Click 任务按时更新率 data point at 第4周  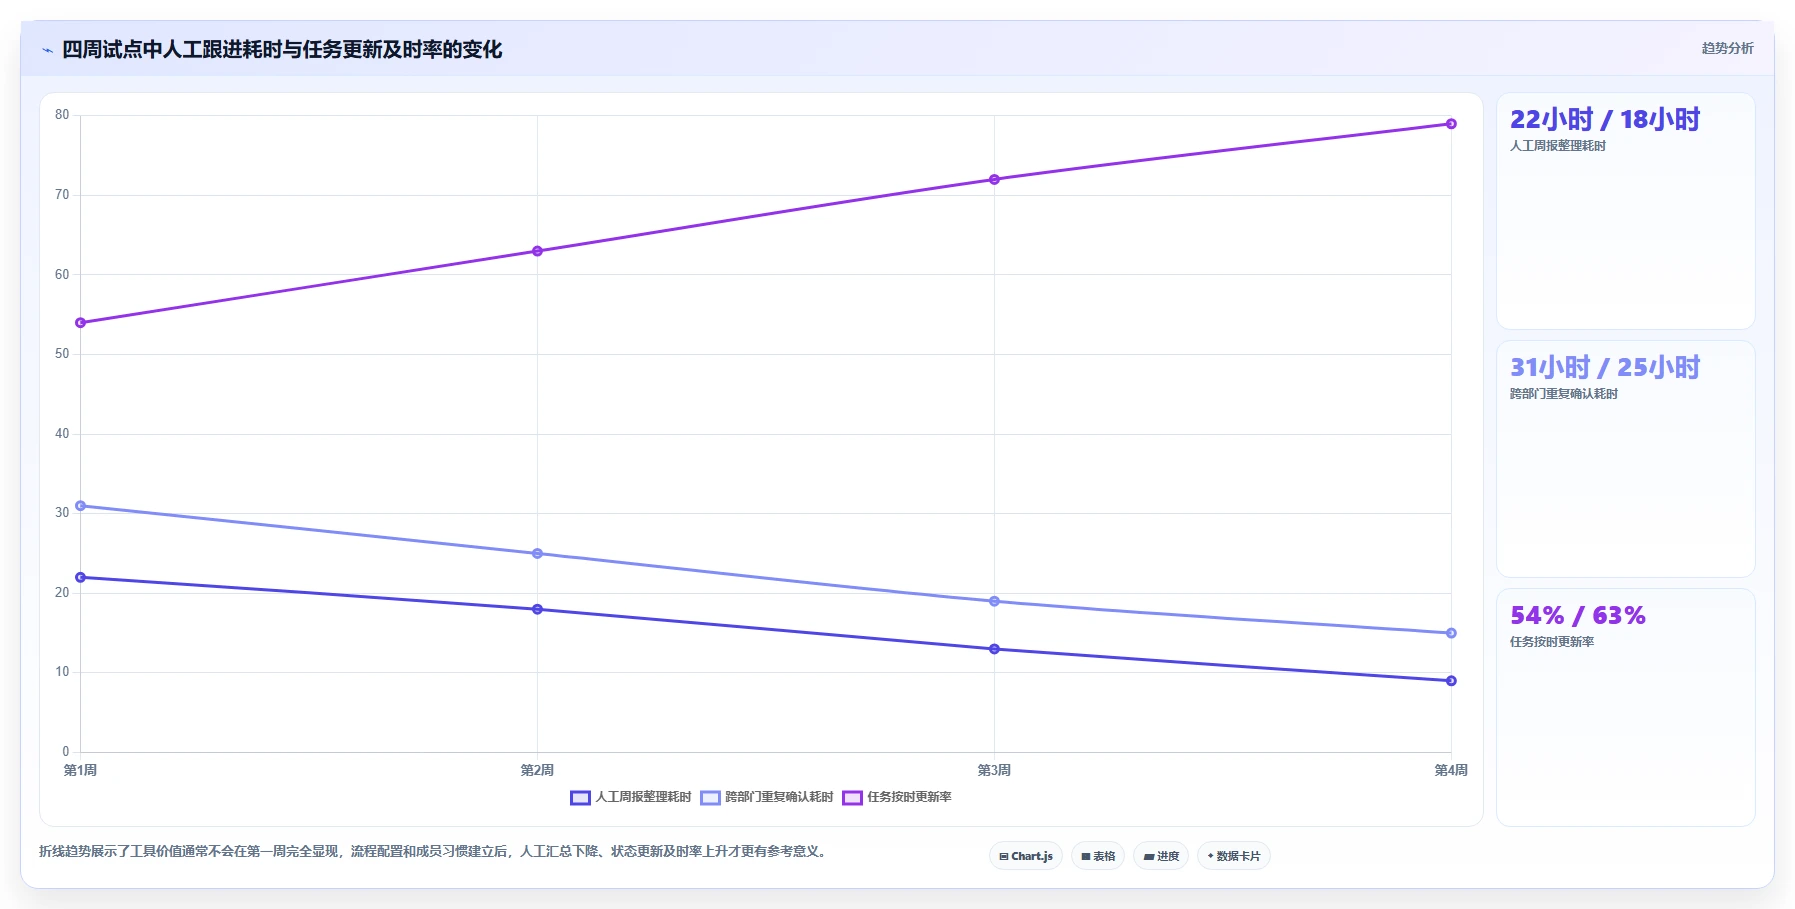1451,124
